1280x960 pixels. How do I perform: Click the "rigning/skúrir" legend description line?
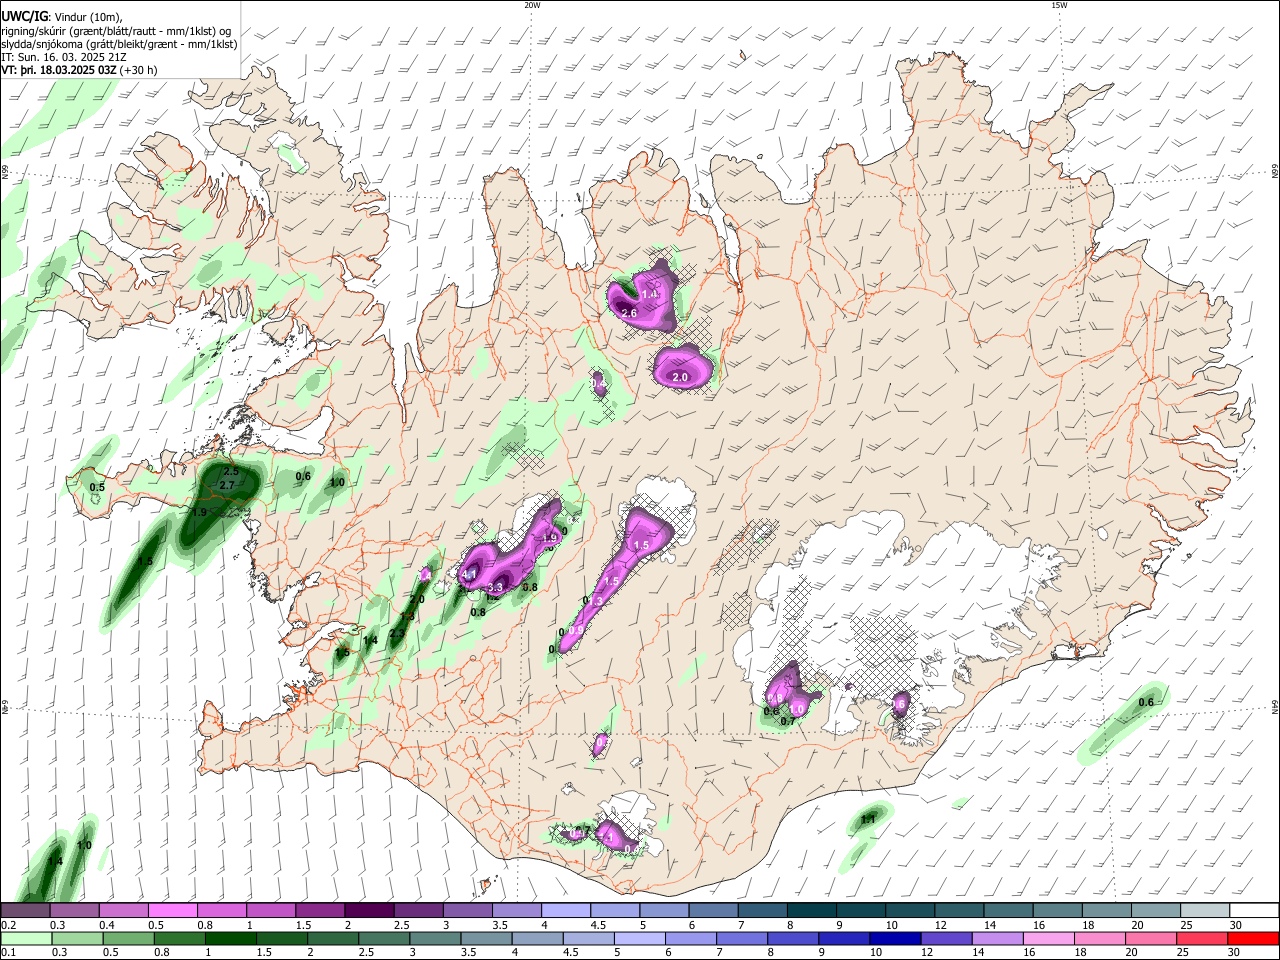(x=116, y=30)
